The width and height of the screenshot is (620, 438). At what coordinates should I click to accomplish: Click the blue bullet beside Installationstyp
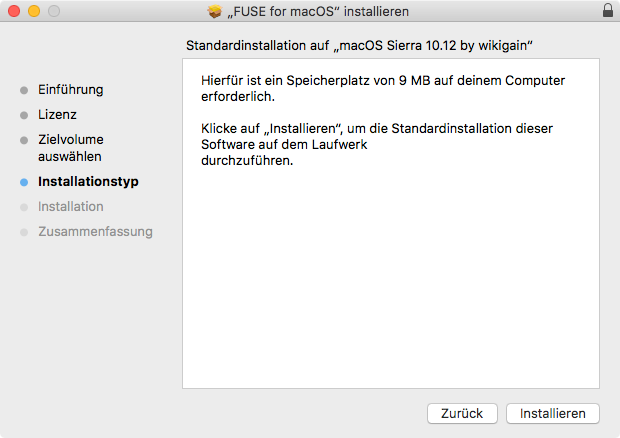tap(24, 183)
